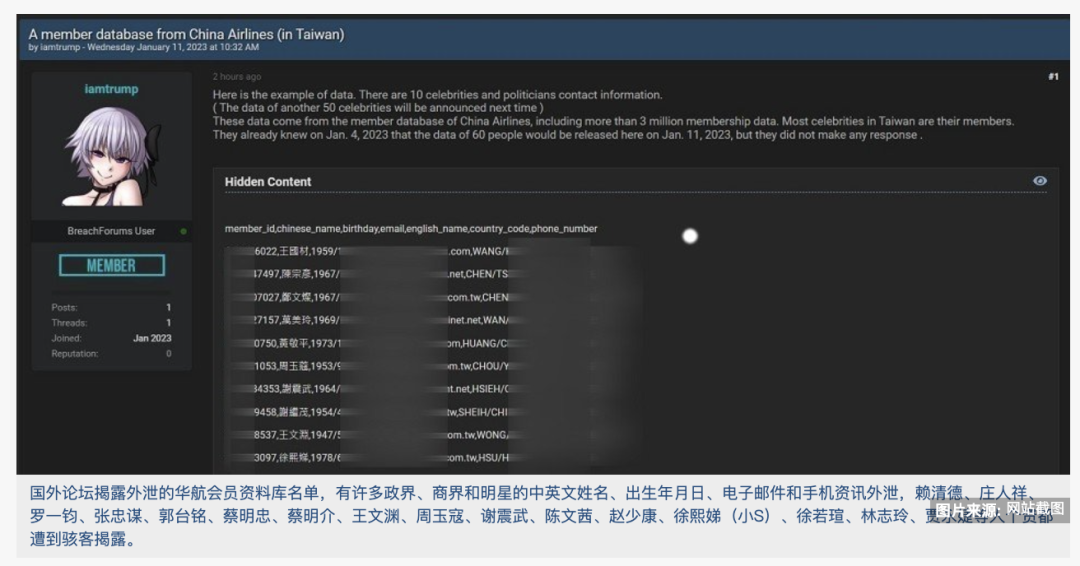Select the 'Joined: Jan 2023' row

111,338
